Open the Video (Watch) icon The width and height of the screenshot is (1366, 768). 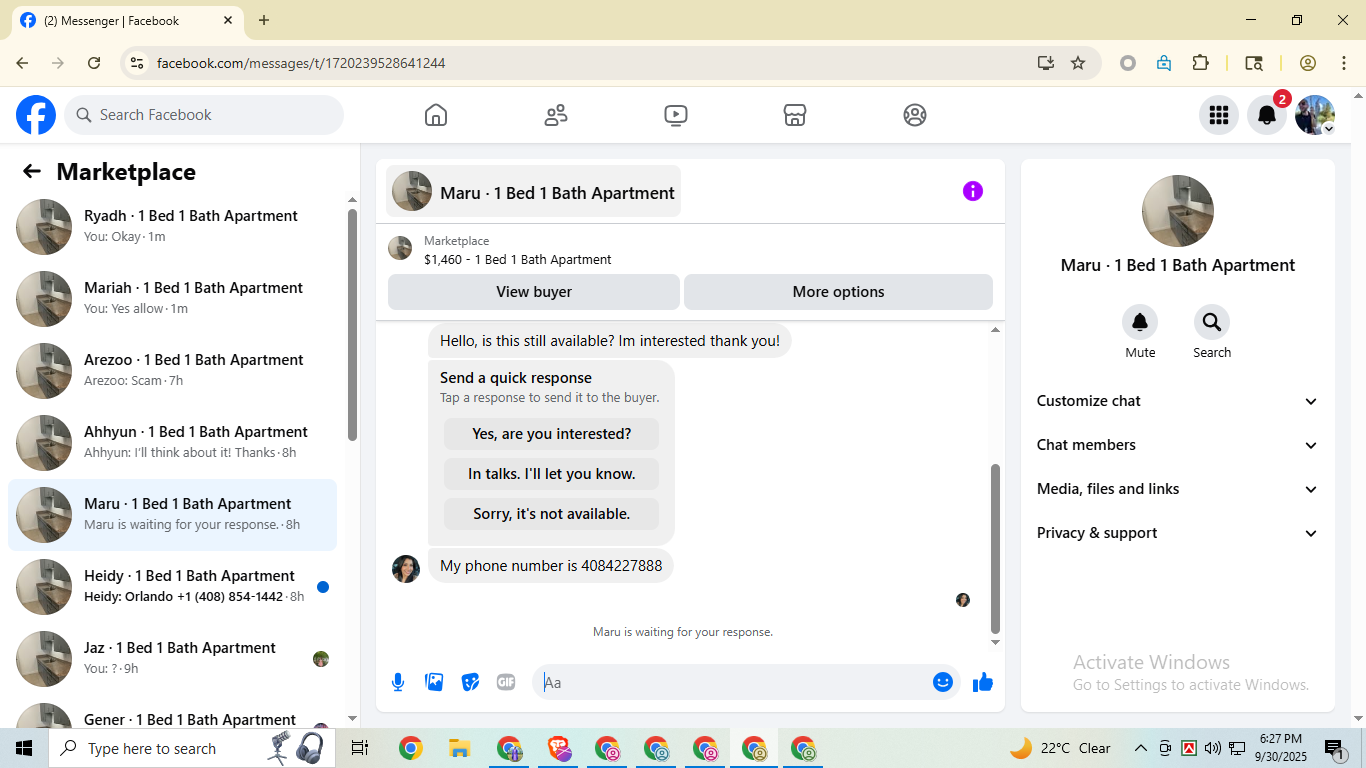coord(676,115)
